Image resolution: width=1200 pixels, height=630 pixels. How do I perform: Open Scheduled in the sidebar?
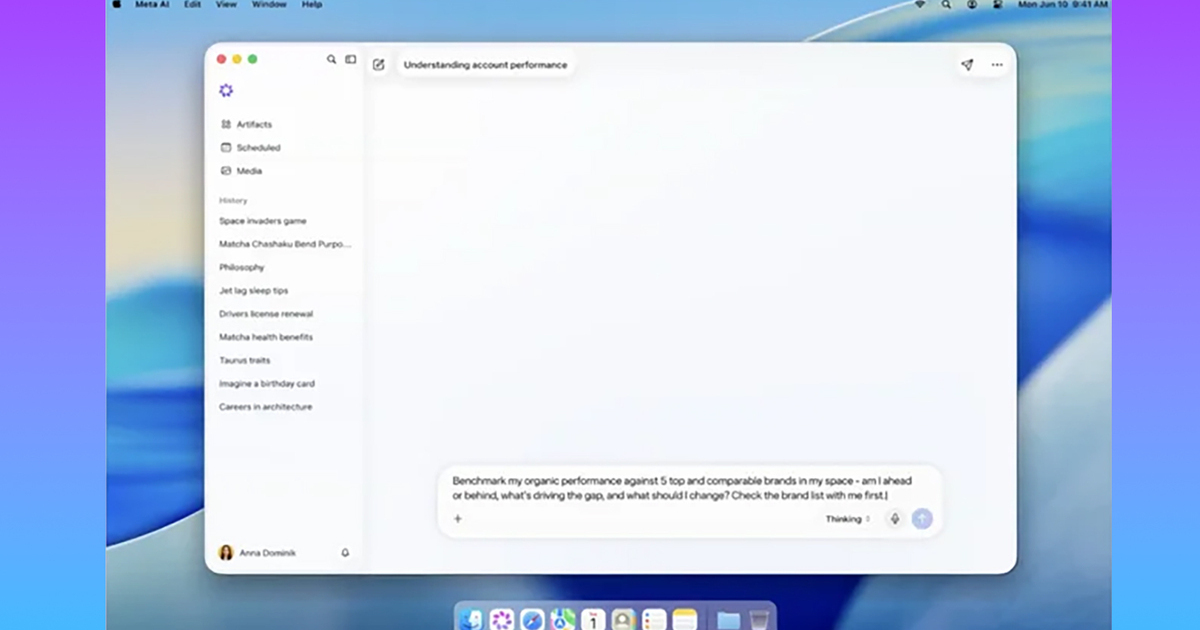click(251, 148)
